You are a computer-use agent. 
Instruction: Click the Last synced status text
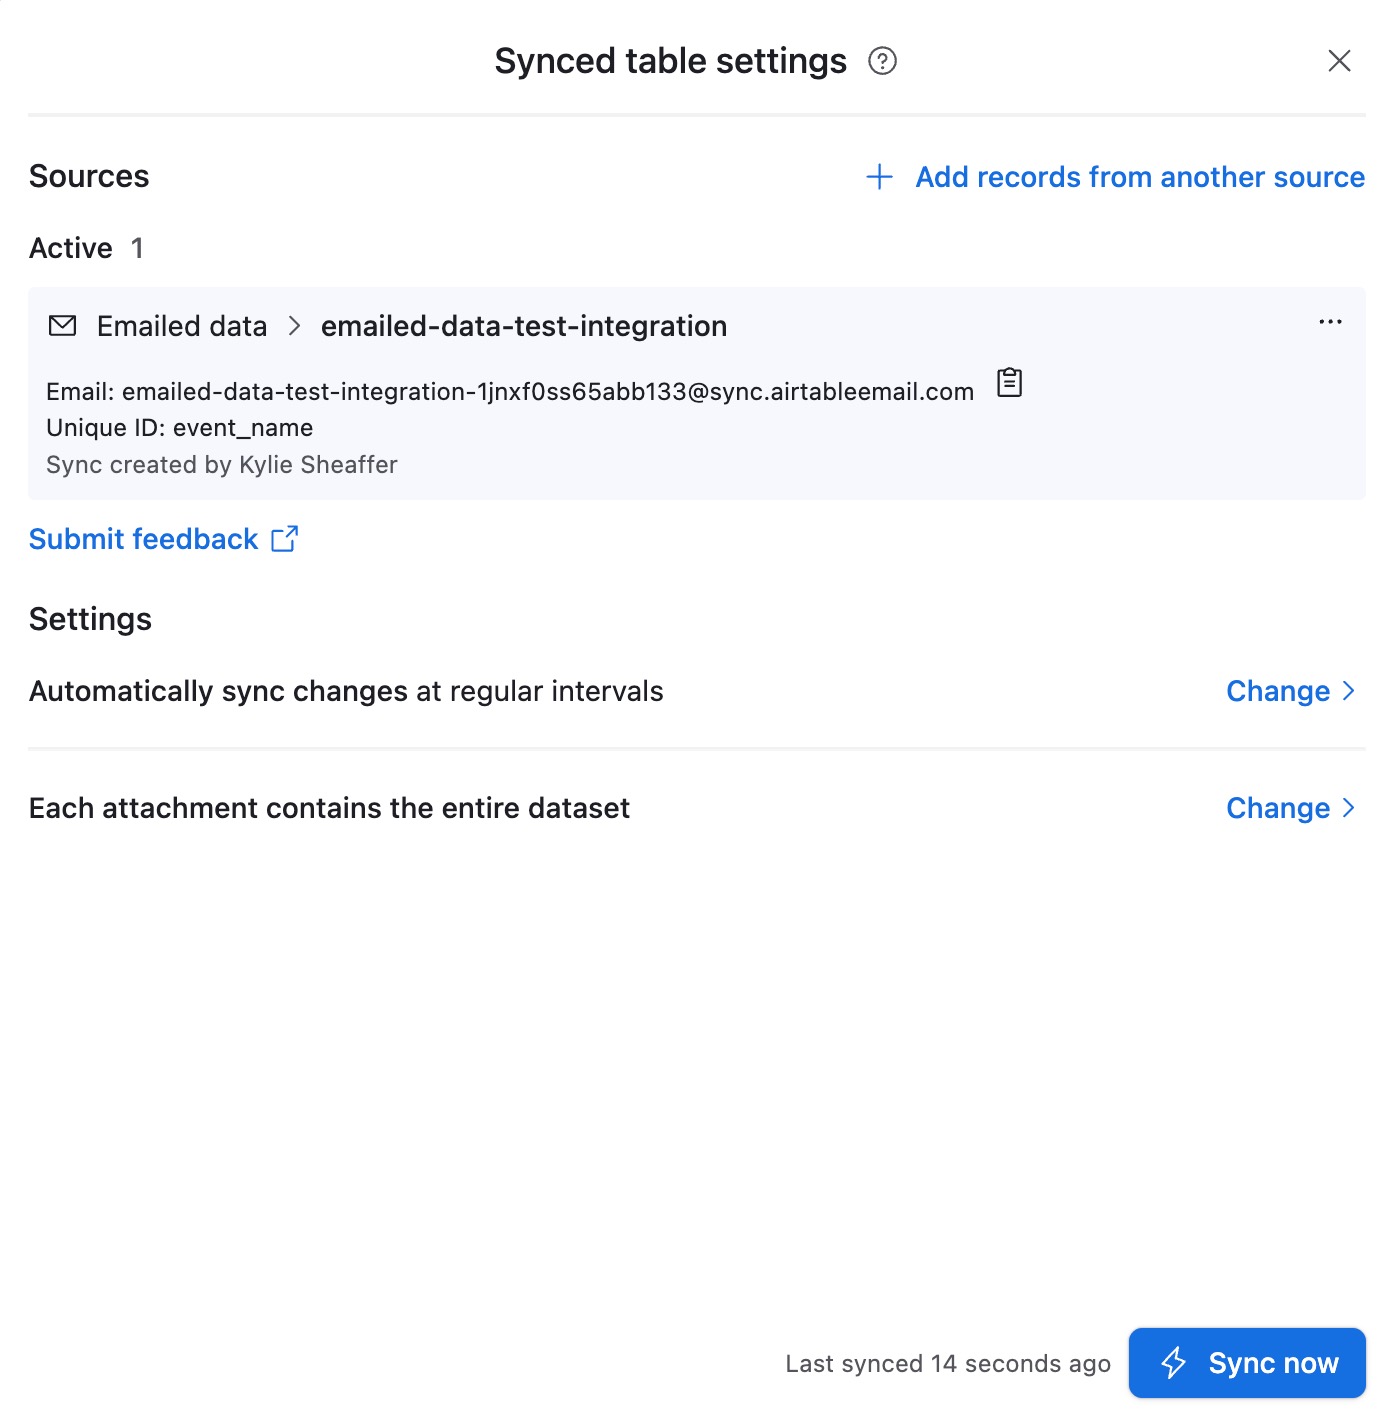pyautogui.click(x=948, y=1364)
